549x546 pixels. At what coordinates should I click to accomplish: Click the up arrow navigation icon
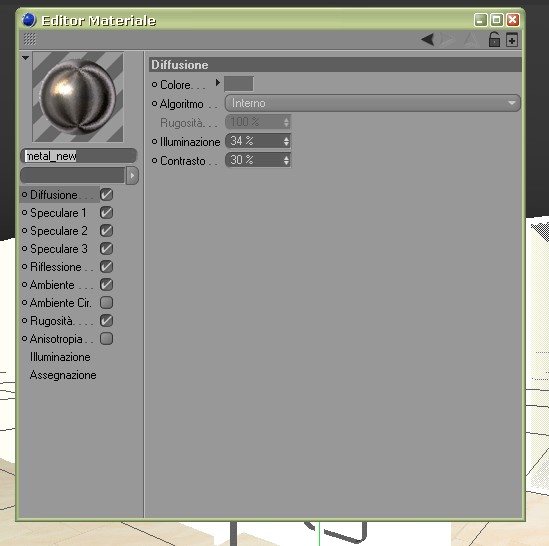[x=471, y=40]
